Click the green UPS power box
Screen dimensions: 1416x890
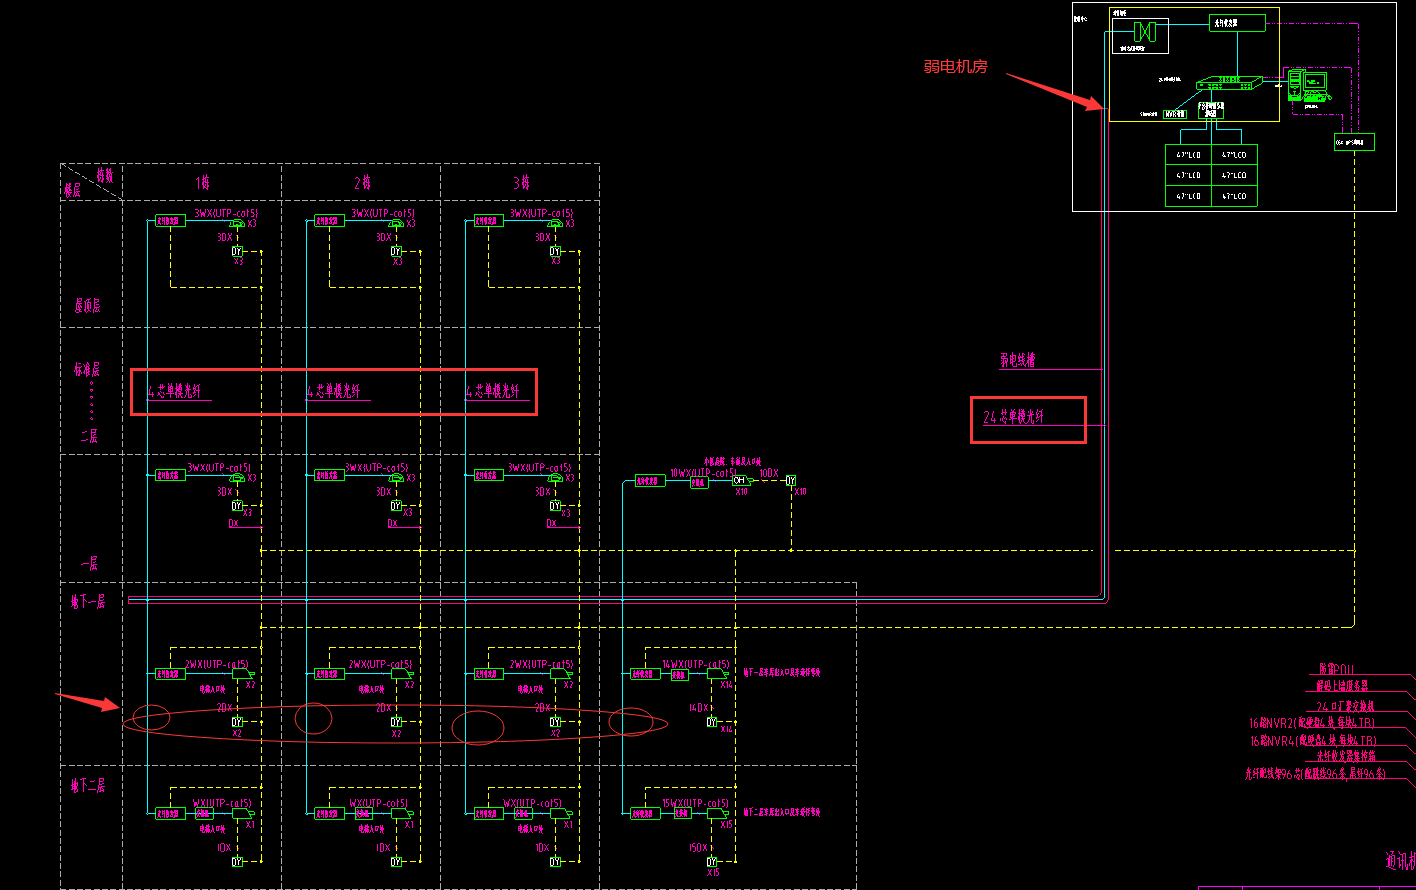coord(1354,142)
